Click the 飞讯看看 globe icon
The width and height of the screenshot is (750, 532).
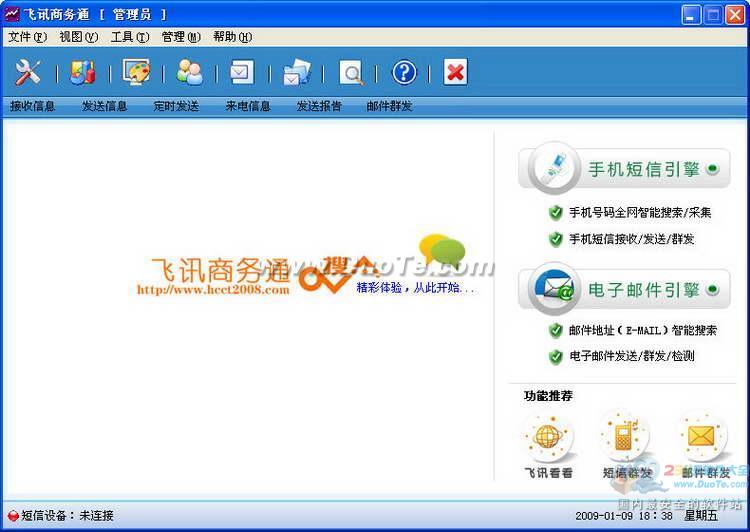pos(548,437)
